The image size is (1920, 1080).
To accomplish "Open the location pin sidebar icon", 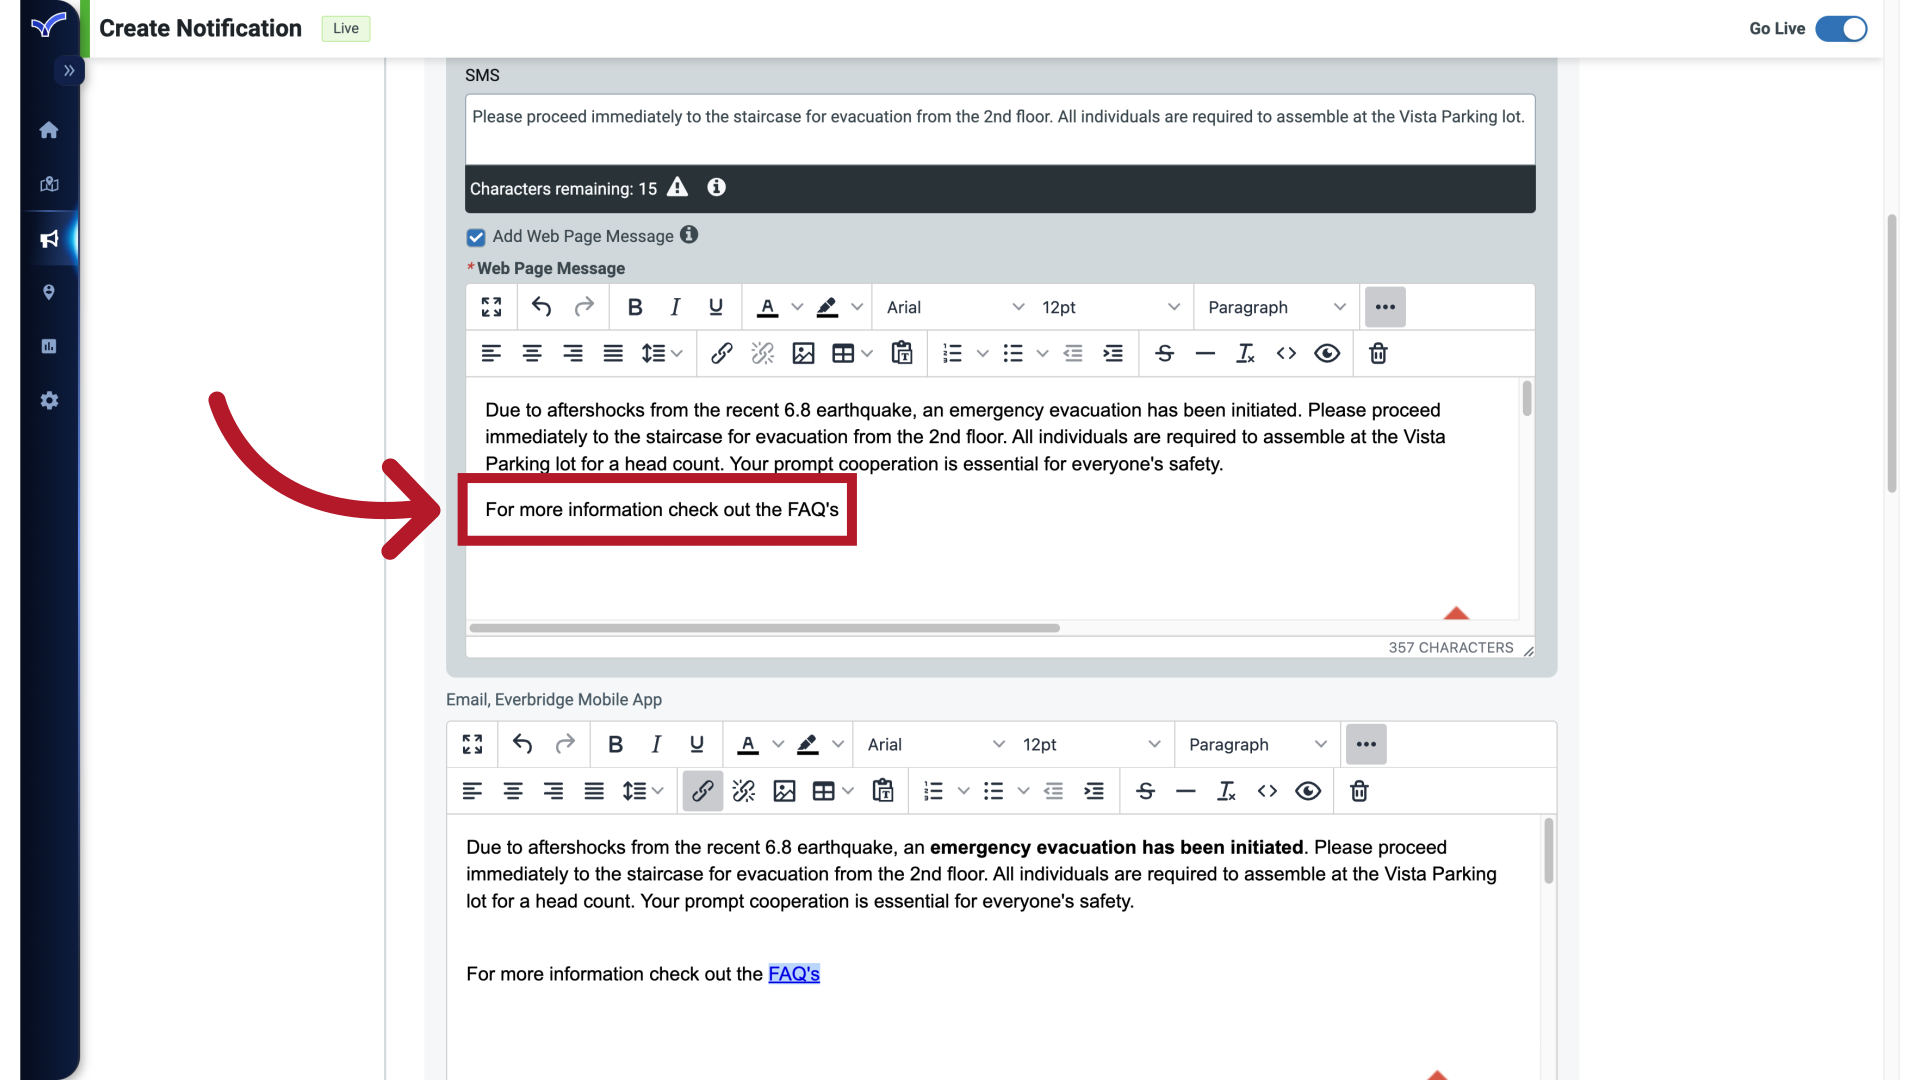I will tap(49, 292).
